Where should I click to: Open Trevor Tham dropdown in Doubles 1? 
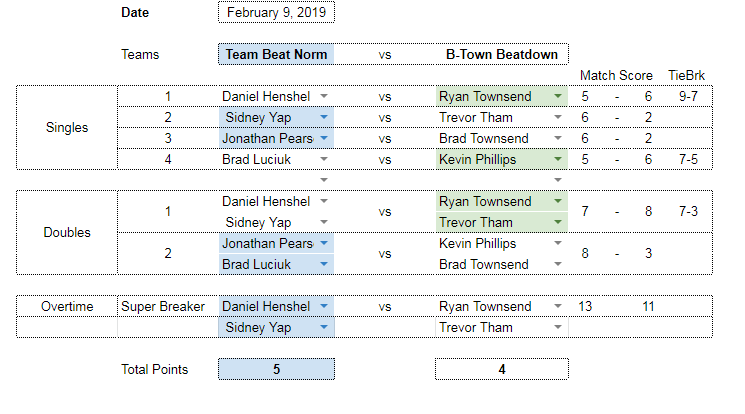coord(558,222)
